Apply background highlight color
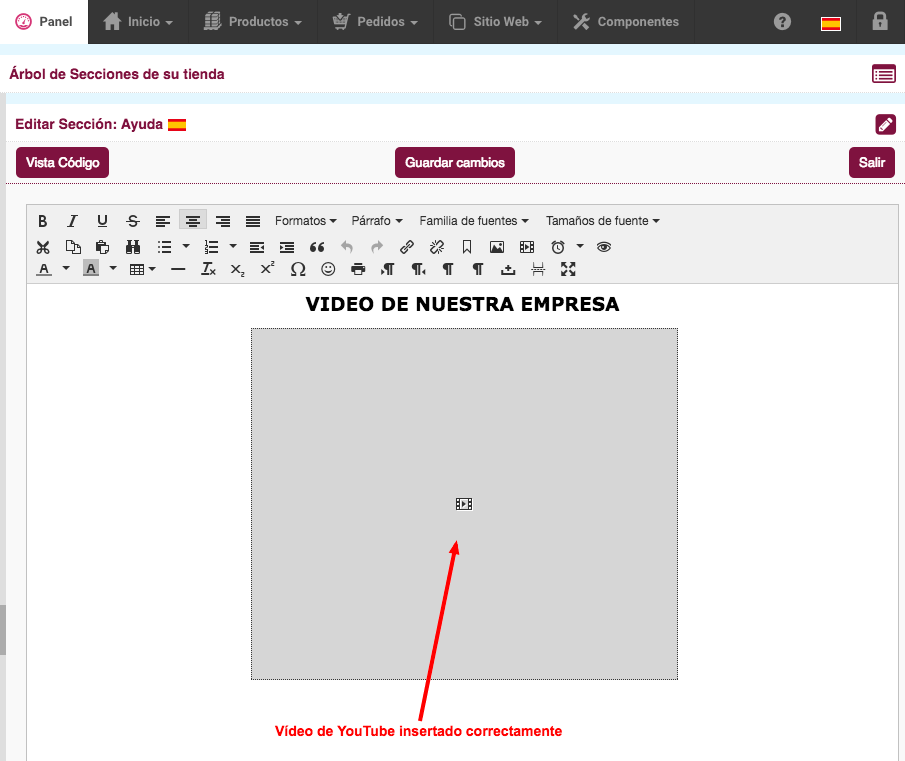Image resolution: width=905 pixels, height=761 pixels. 91,269
